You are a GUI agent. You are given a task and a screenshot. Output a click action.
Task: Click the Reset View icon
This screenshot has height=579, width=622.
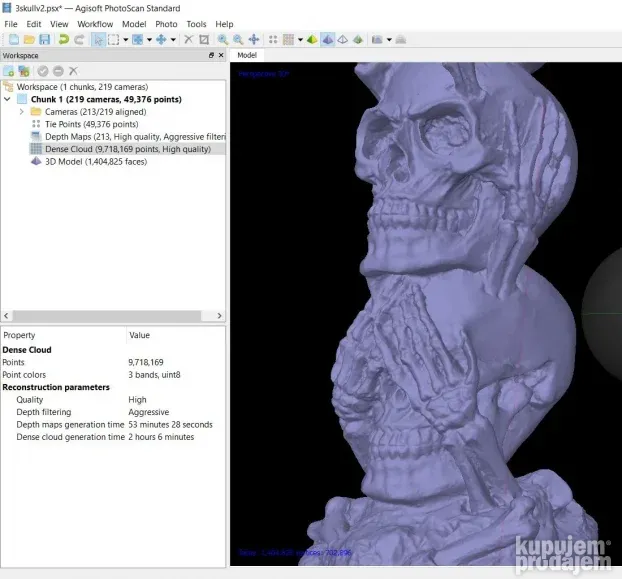(x=254, y=40)
